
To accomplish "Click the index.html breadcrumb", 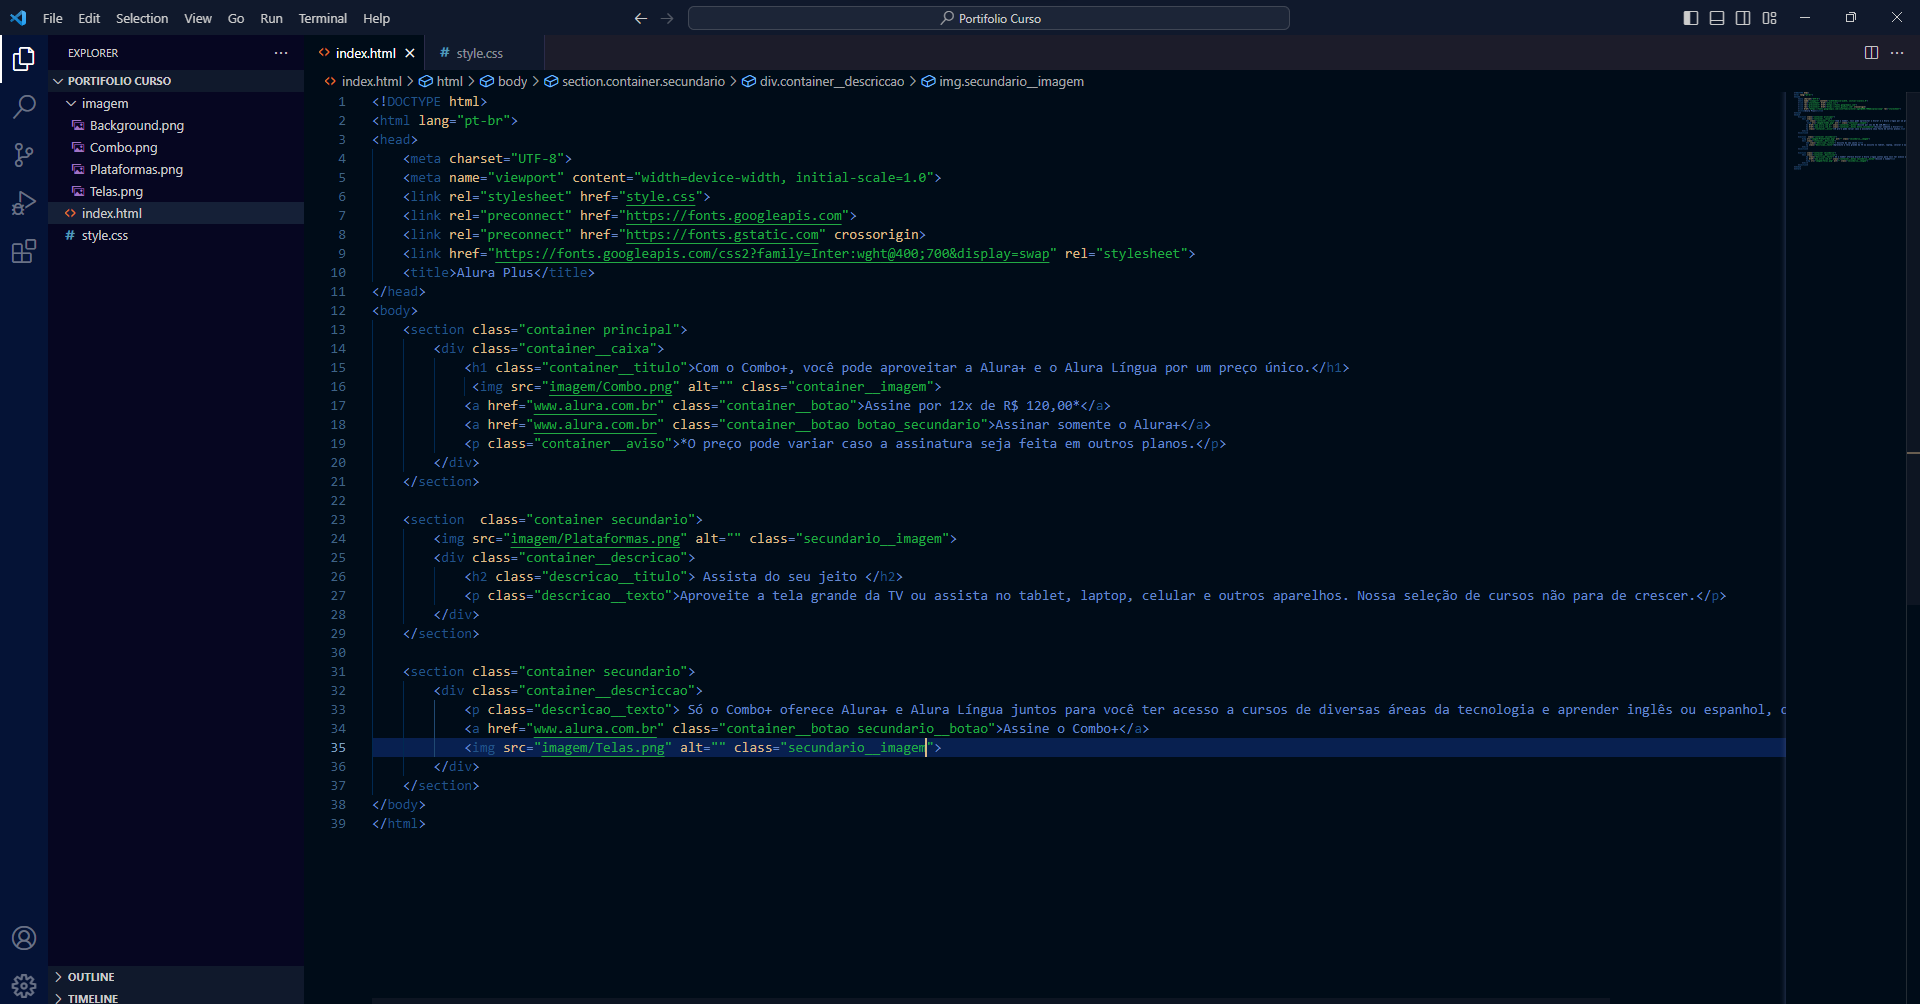I will (x=362, y=81).
